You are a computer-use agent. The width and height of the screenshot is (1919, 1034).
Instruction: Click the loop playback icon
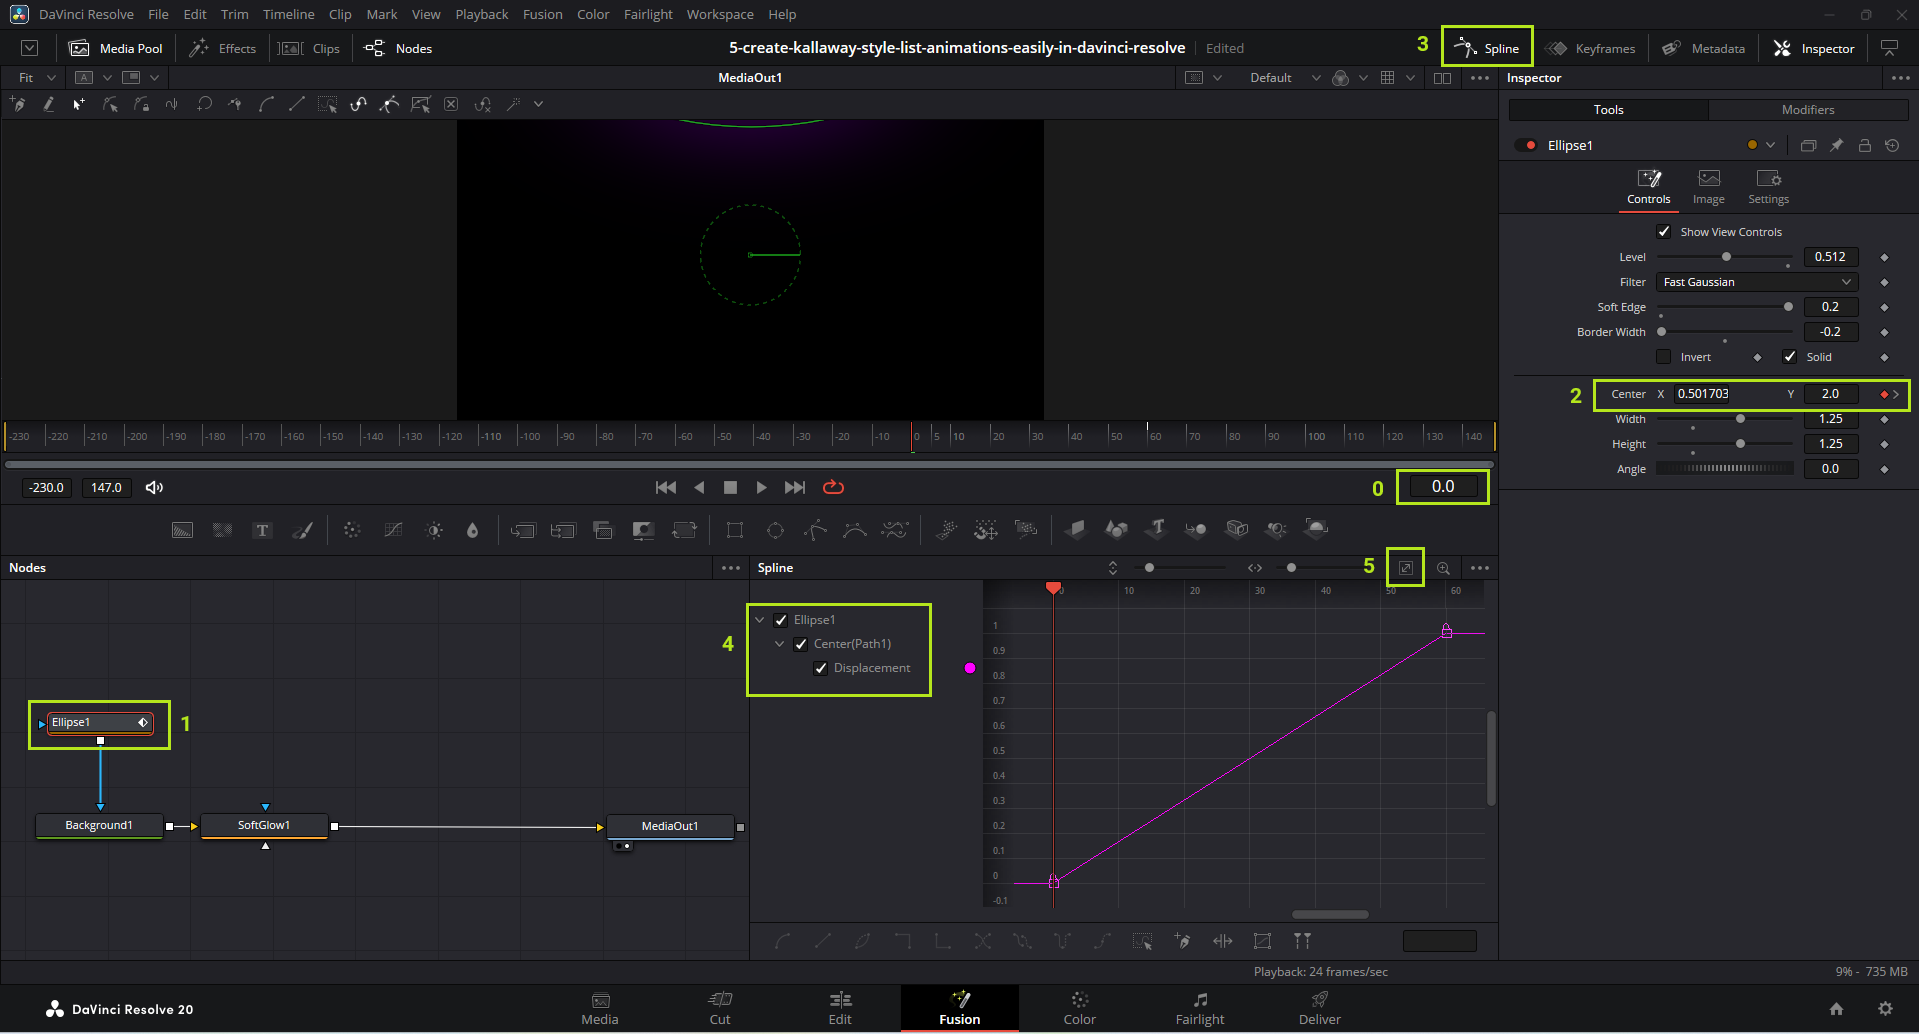[833, 487]
